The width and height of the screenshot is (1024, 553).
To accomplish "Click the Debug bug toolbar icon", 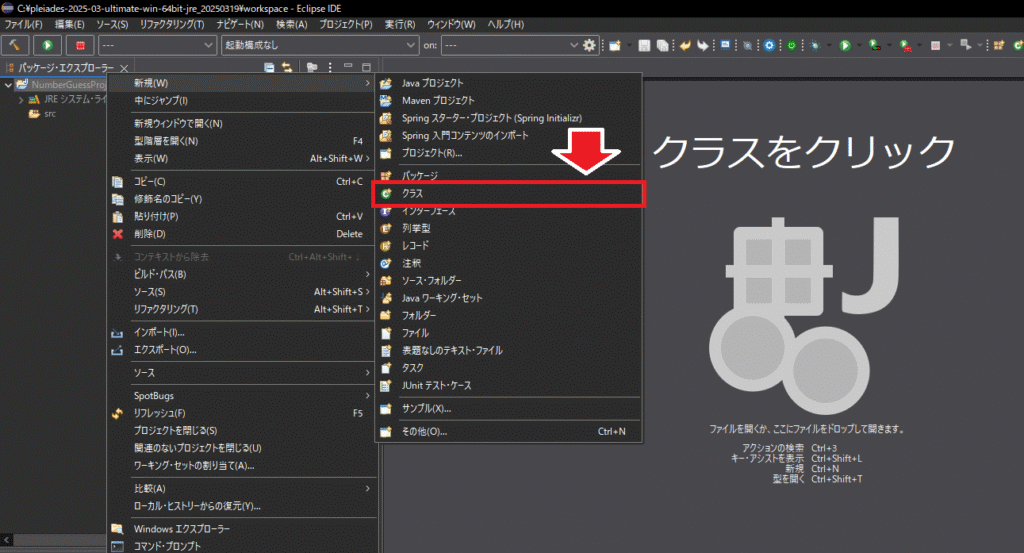I will tap(814, 45).
